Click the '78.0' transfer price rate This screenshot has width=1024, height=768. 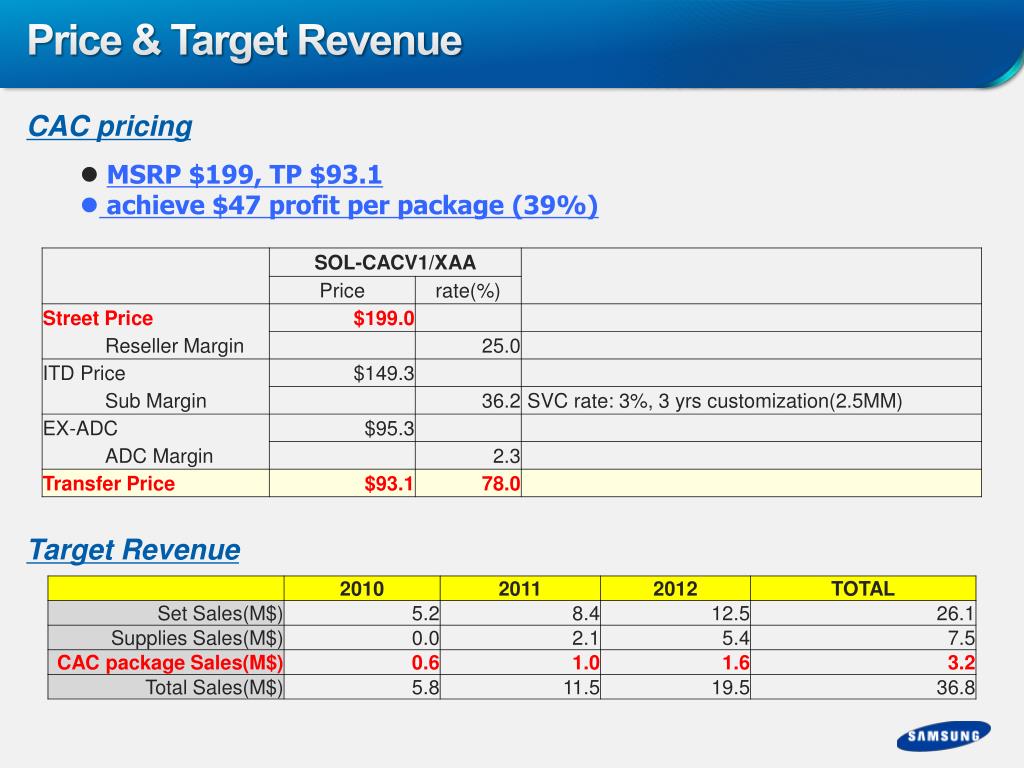(x=501, y=483)
